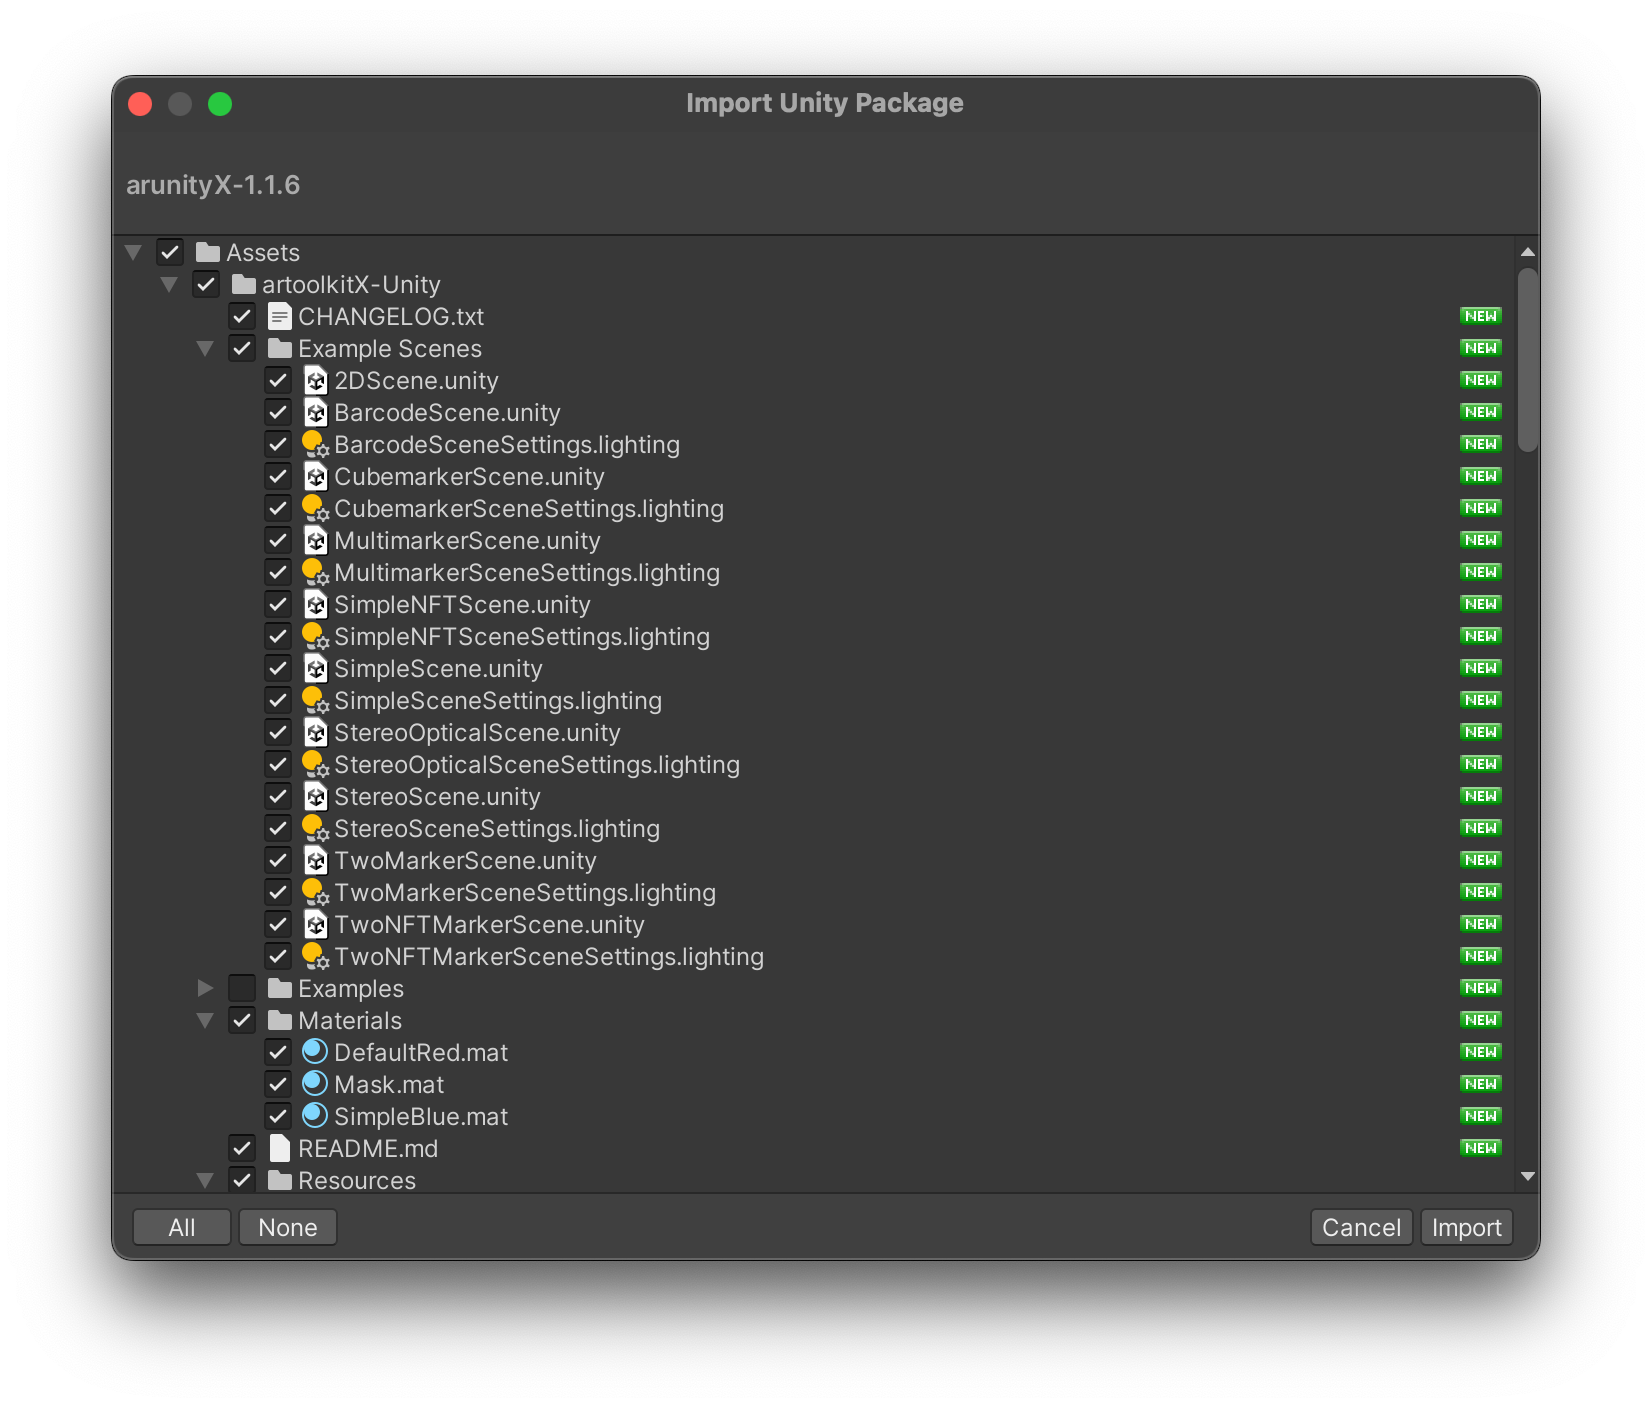This screenshot has height=1408, width=1652.
Task: Click the Assets folder icon
Action: [208, 252]
